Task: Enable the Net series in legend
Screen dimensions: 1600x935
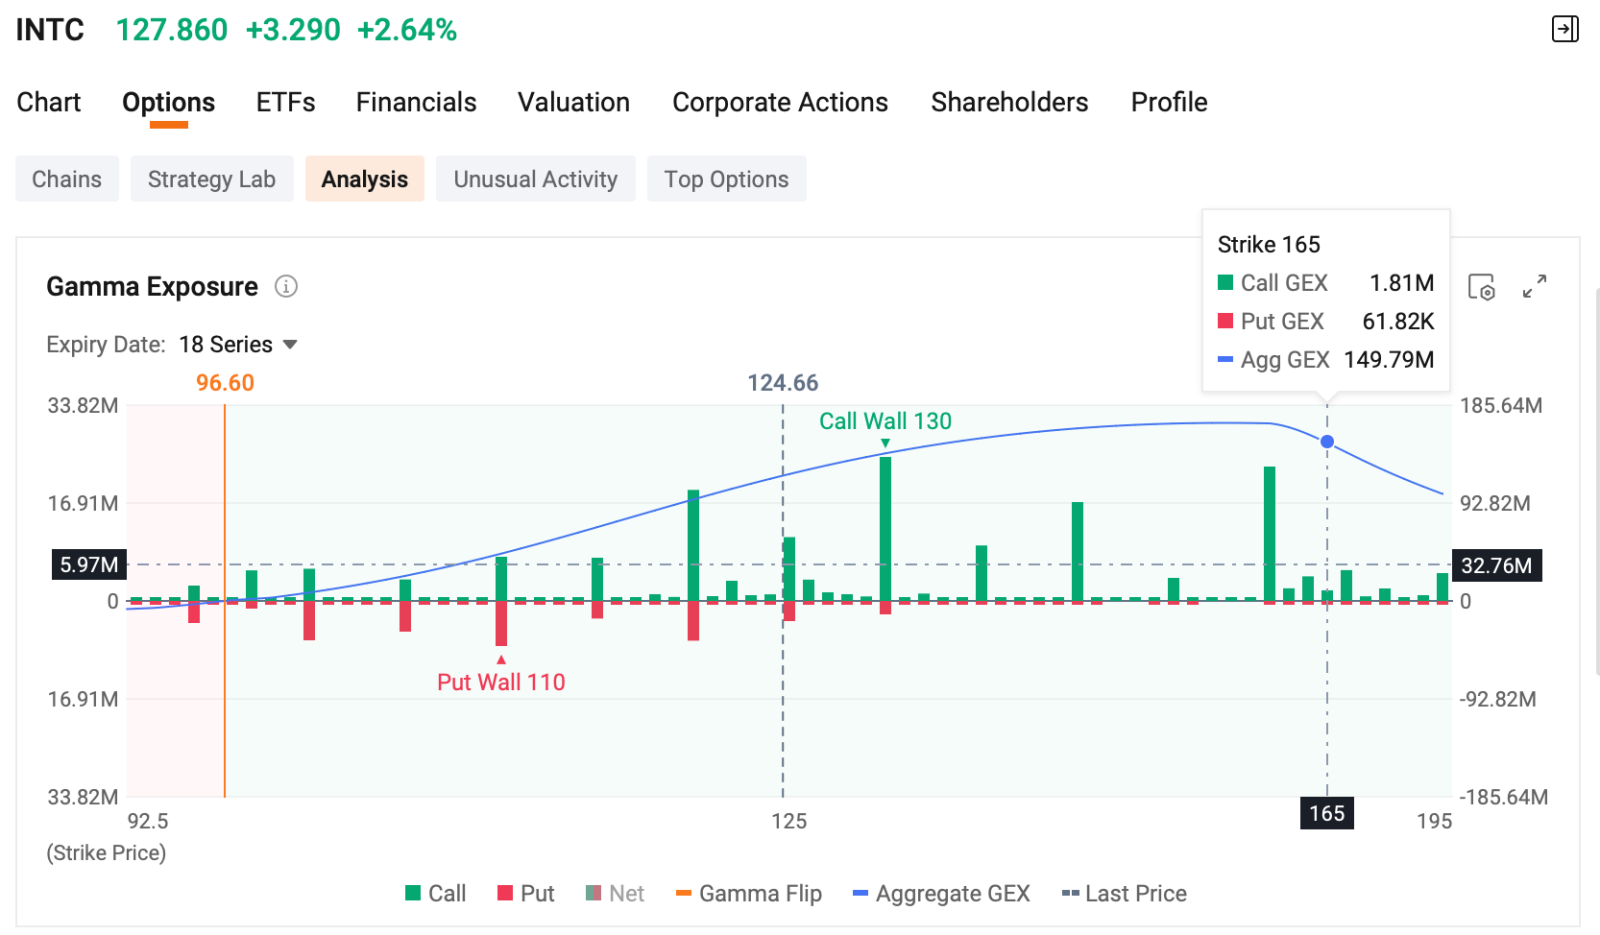Action: [x=615, y=893]
